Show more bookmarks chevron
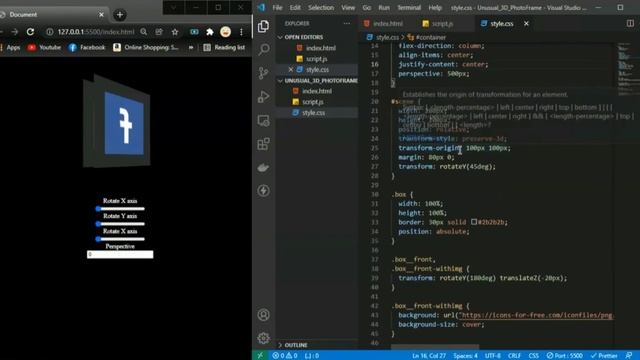 (x=191, y=48)
